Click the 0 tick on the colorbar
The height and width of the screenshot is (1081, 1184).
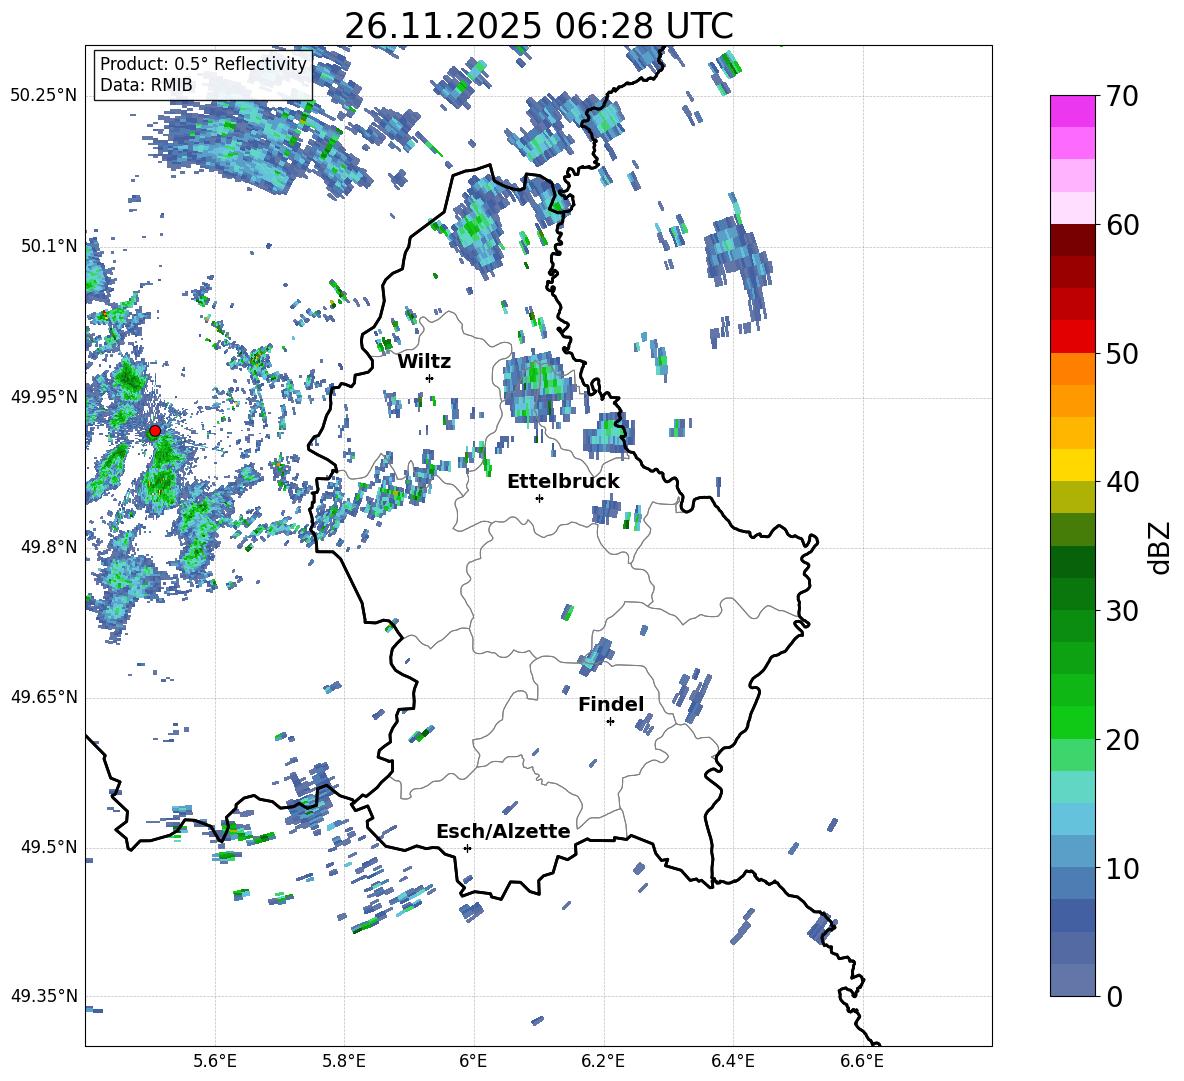coord(1114,996)
